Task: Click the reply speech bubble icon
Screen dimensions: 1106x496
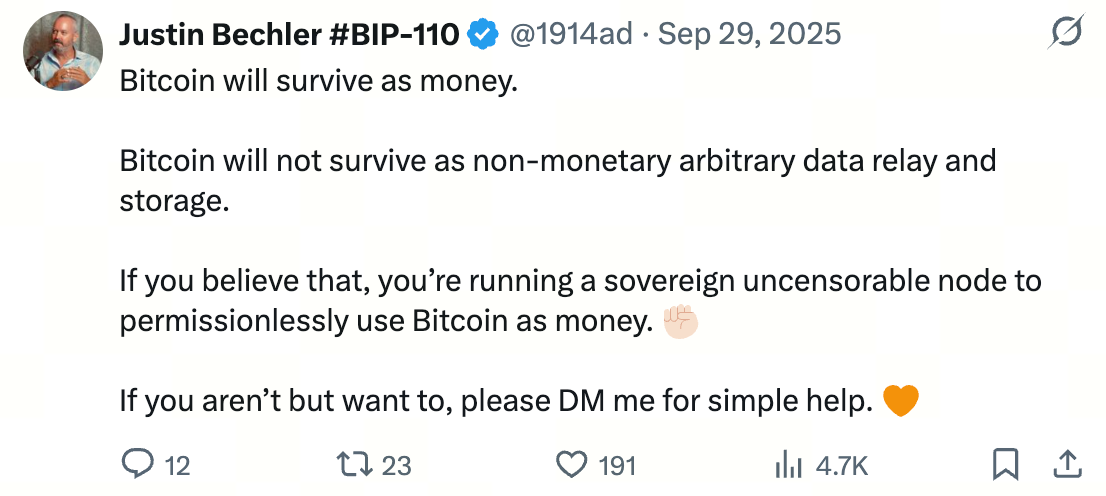Action: click(136, 464)
